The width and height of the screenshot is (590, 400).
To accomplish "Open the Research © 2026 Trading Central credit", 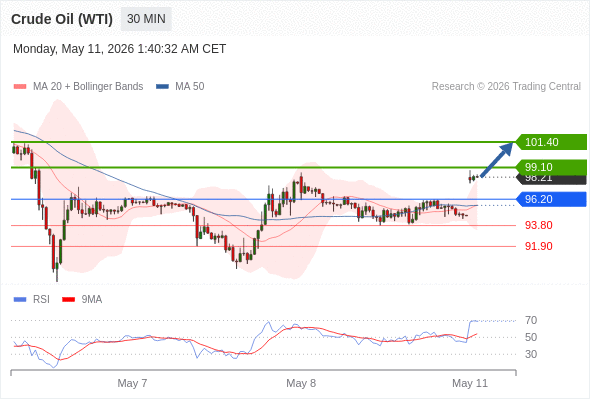I will tap(506, 87).
